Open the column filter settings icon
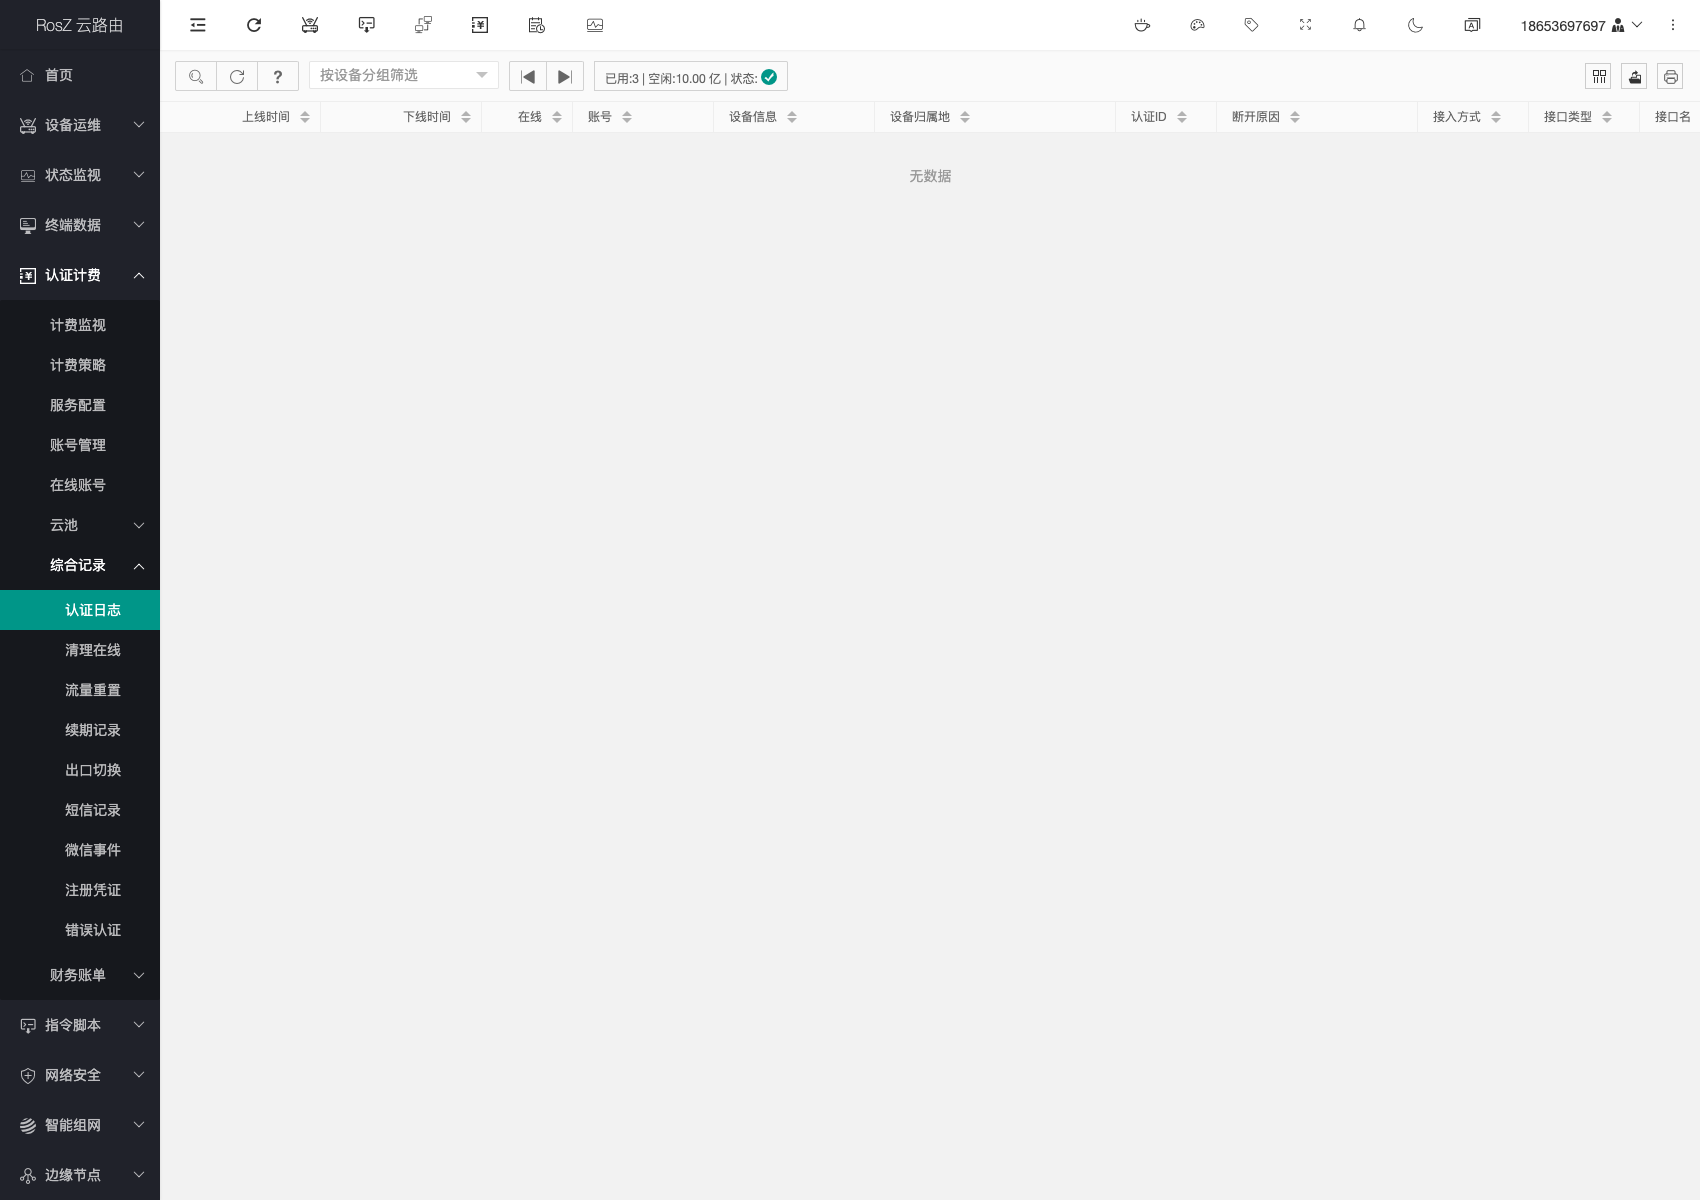This screenshot has height=1200, width=1700. pos(1598,77)
